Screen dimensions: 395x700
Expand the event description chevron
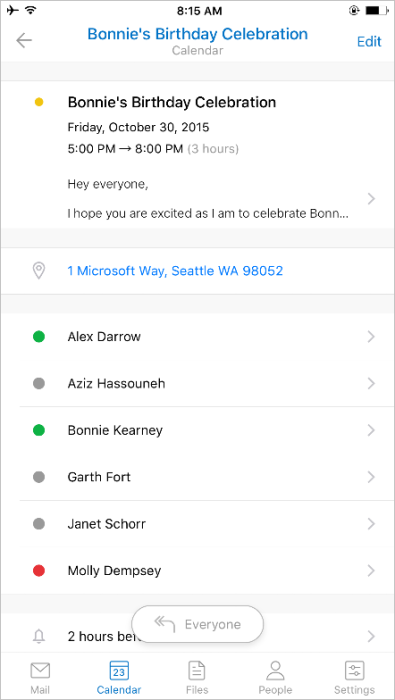coord(370,199)
